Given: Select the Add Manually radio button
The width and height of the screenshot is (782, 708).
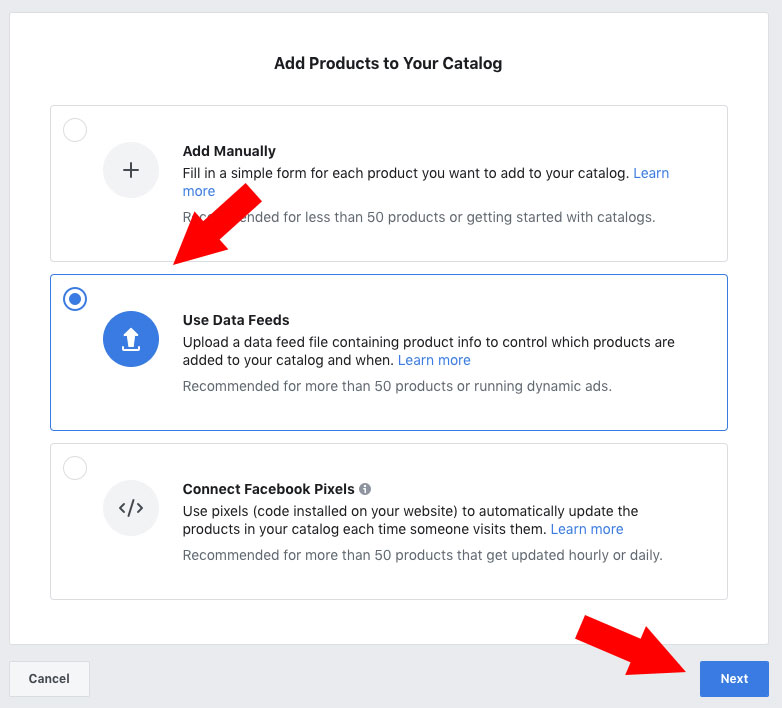Looking at the screenshot, I should [x=75, y=130].
